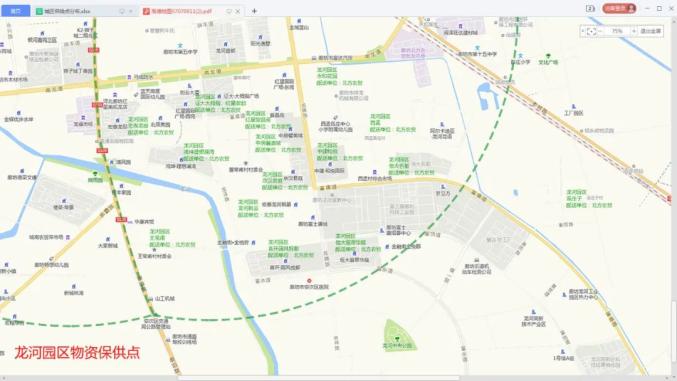Click the drag handle of zoom toolbar

pos(583,31)
